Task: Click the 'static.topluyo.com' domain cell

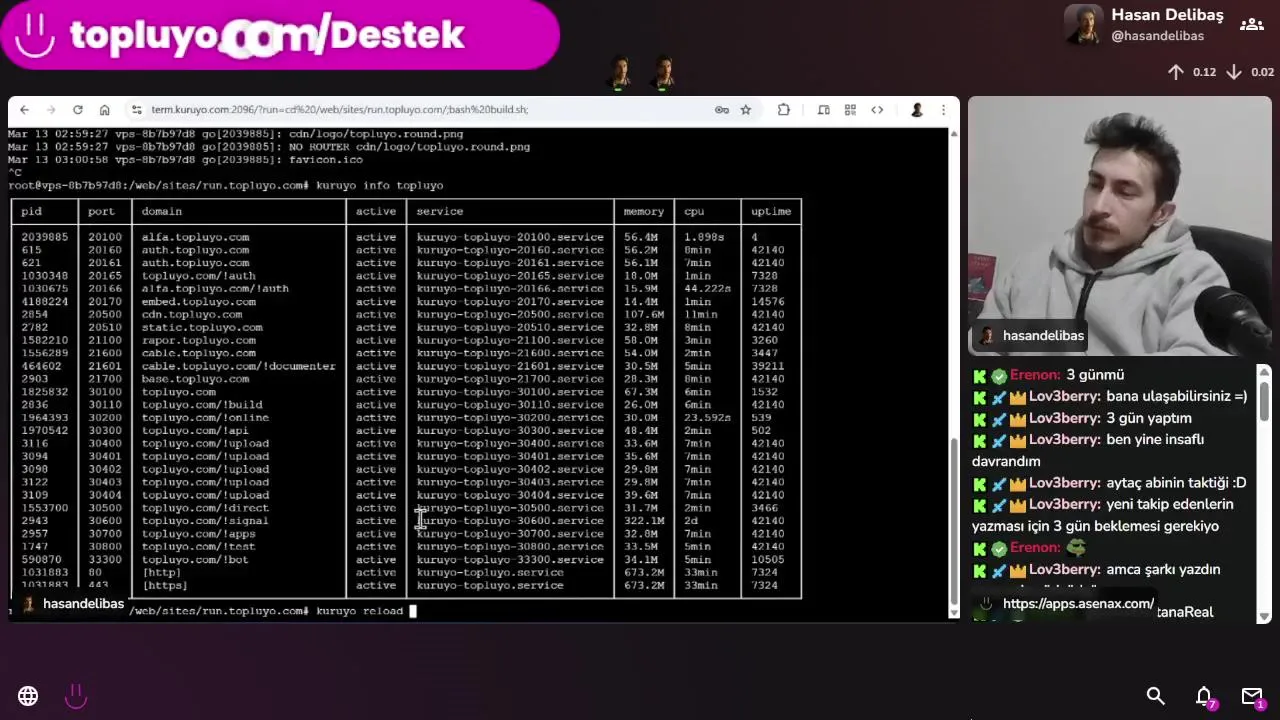Action: click(201, 327)
